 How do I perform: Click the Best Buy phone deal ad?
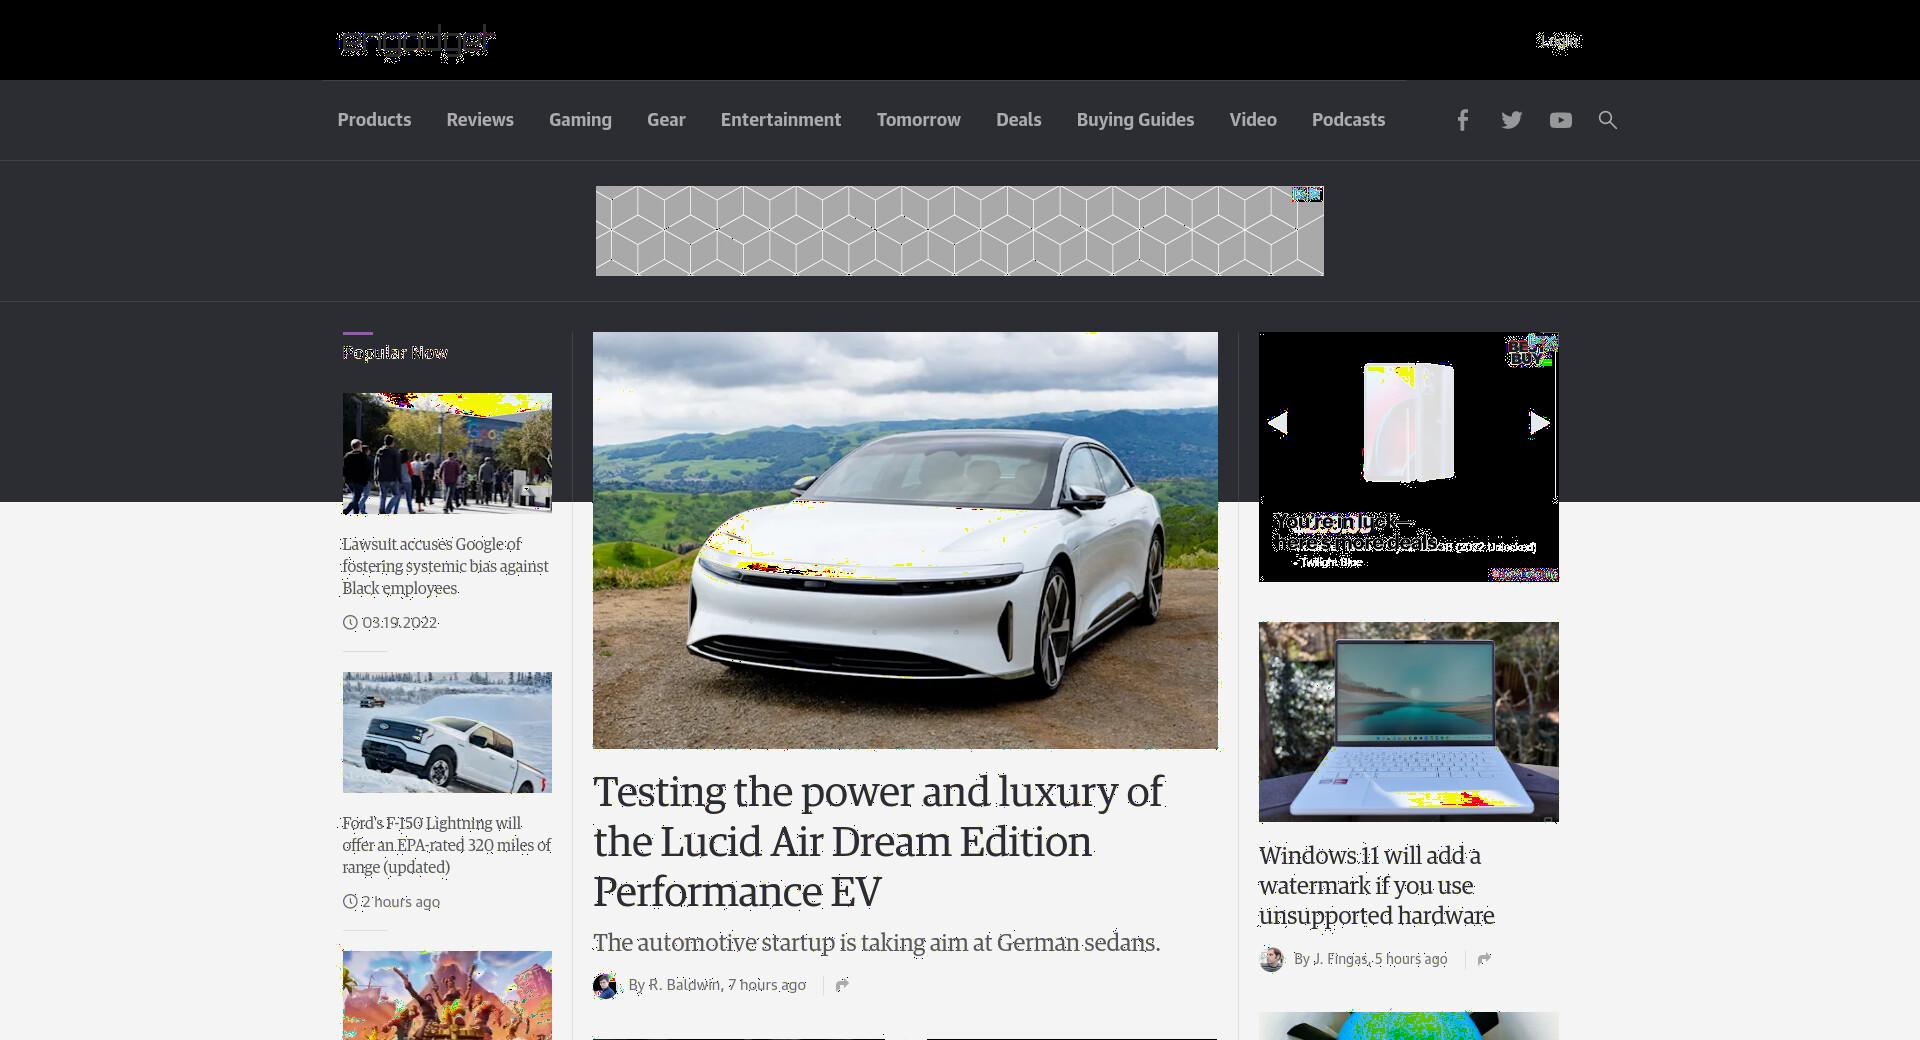[x=1408, y=457]
